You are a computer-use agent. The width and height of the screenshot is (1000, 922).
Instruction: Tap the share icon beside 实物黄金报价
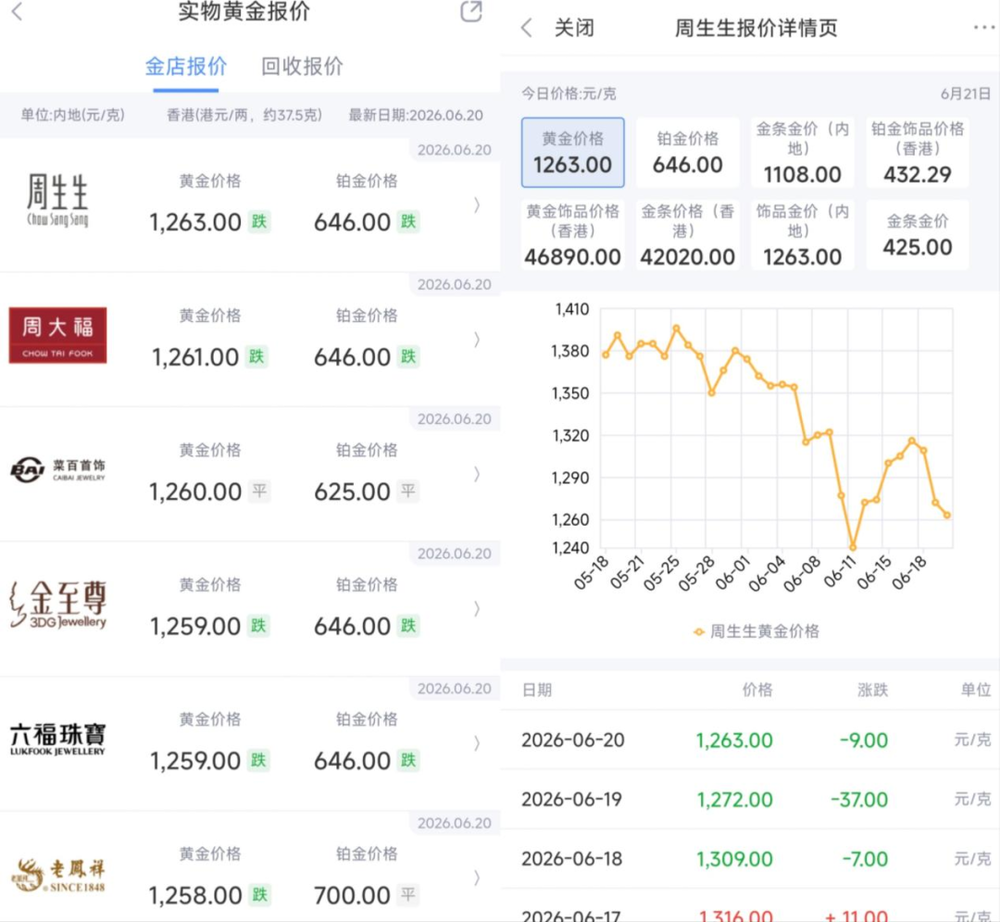click(471, 11)
